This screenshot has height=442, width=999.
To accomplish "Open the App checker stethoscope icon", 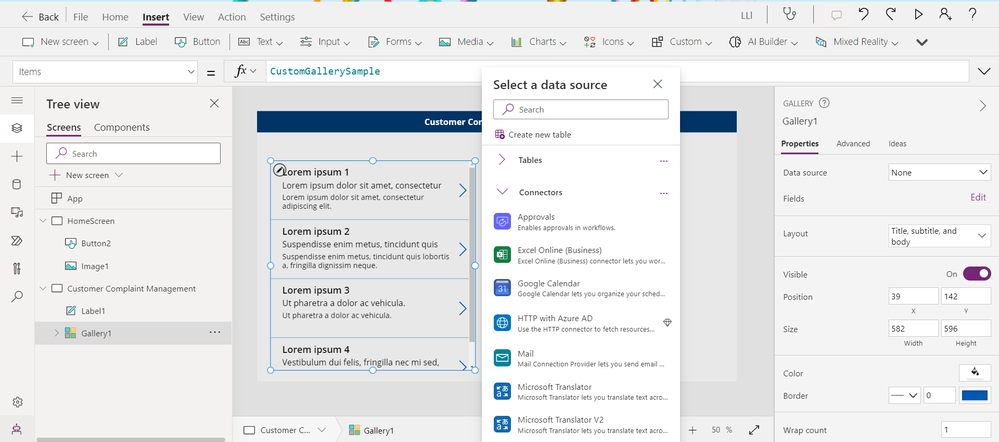I will (792, 15).
